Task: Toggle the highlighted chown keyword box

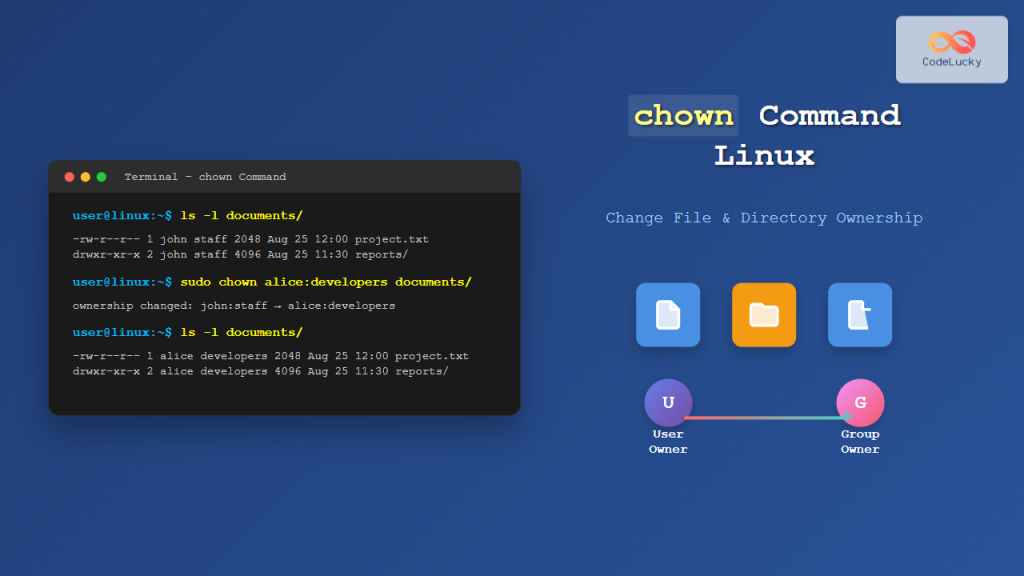Action: [683, 116]
